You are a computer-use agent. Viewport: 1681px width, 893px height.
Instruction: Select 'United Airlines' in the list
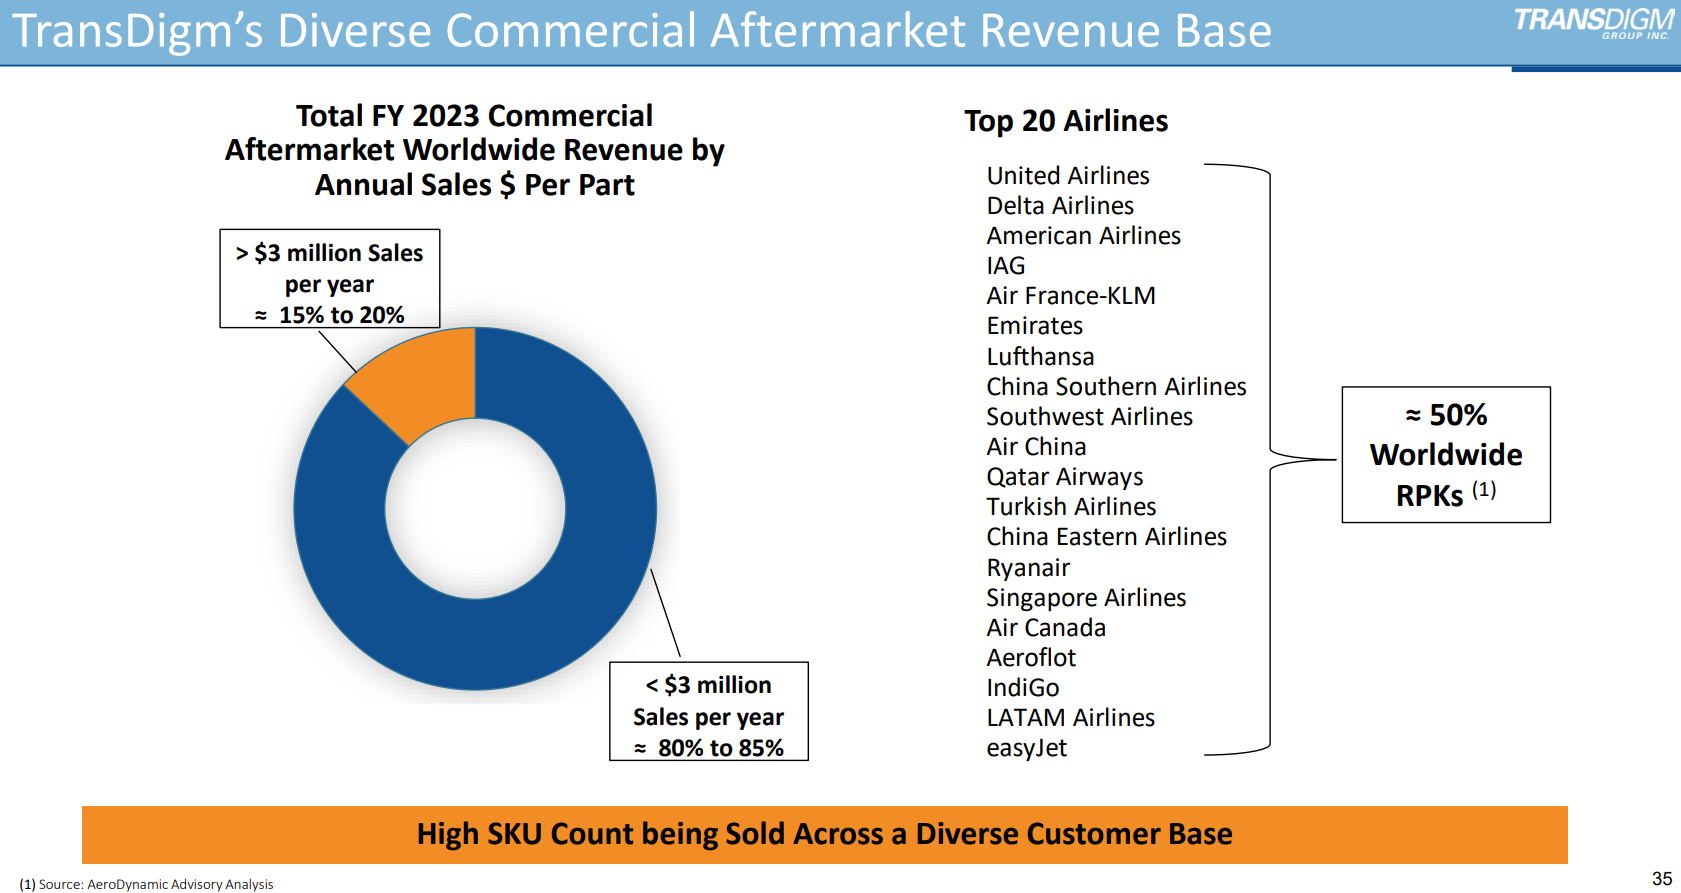pyautogui.click(x=1068, y=176)
